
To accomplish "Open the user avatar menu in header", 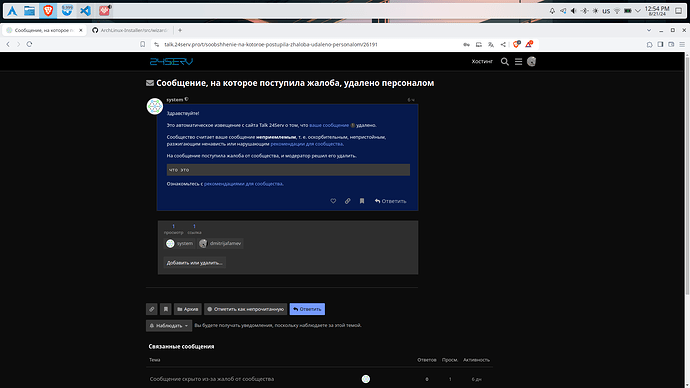I will pyautogui.click(x=532, y=62).
